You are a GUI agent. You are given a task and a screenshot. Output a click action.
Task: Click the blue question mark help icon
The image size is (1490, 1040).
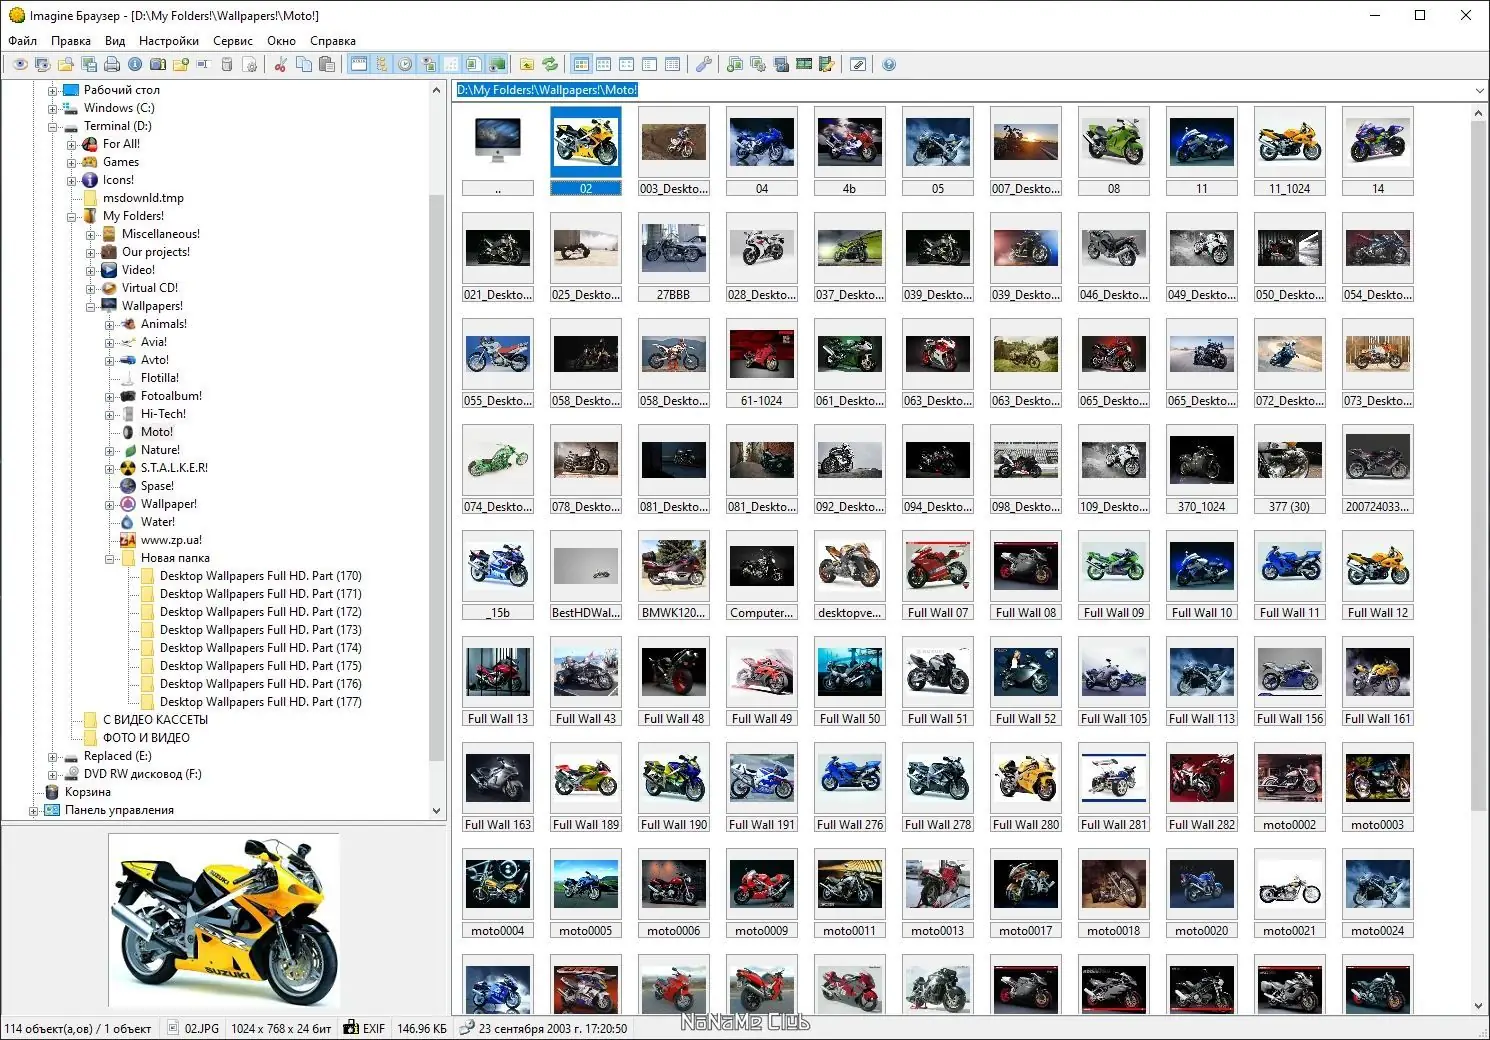click(x=888, y=64)
